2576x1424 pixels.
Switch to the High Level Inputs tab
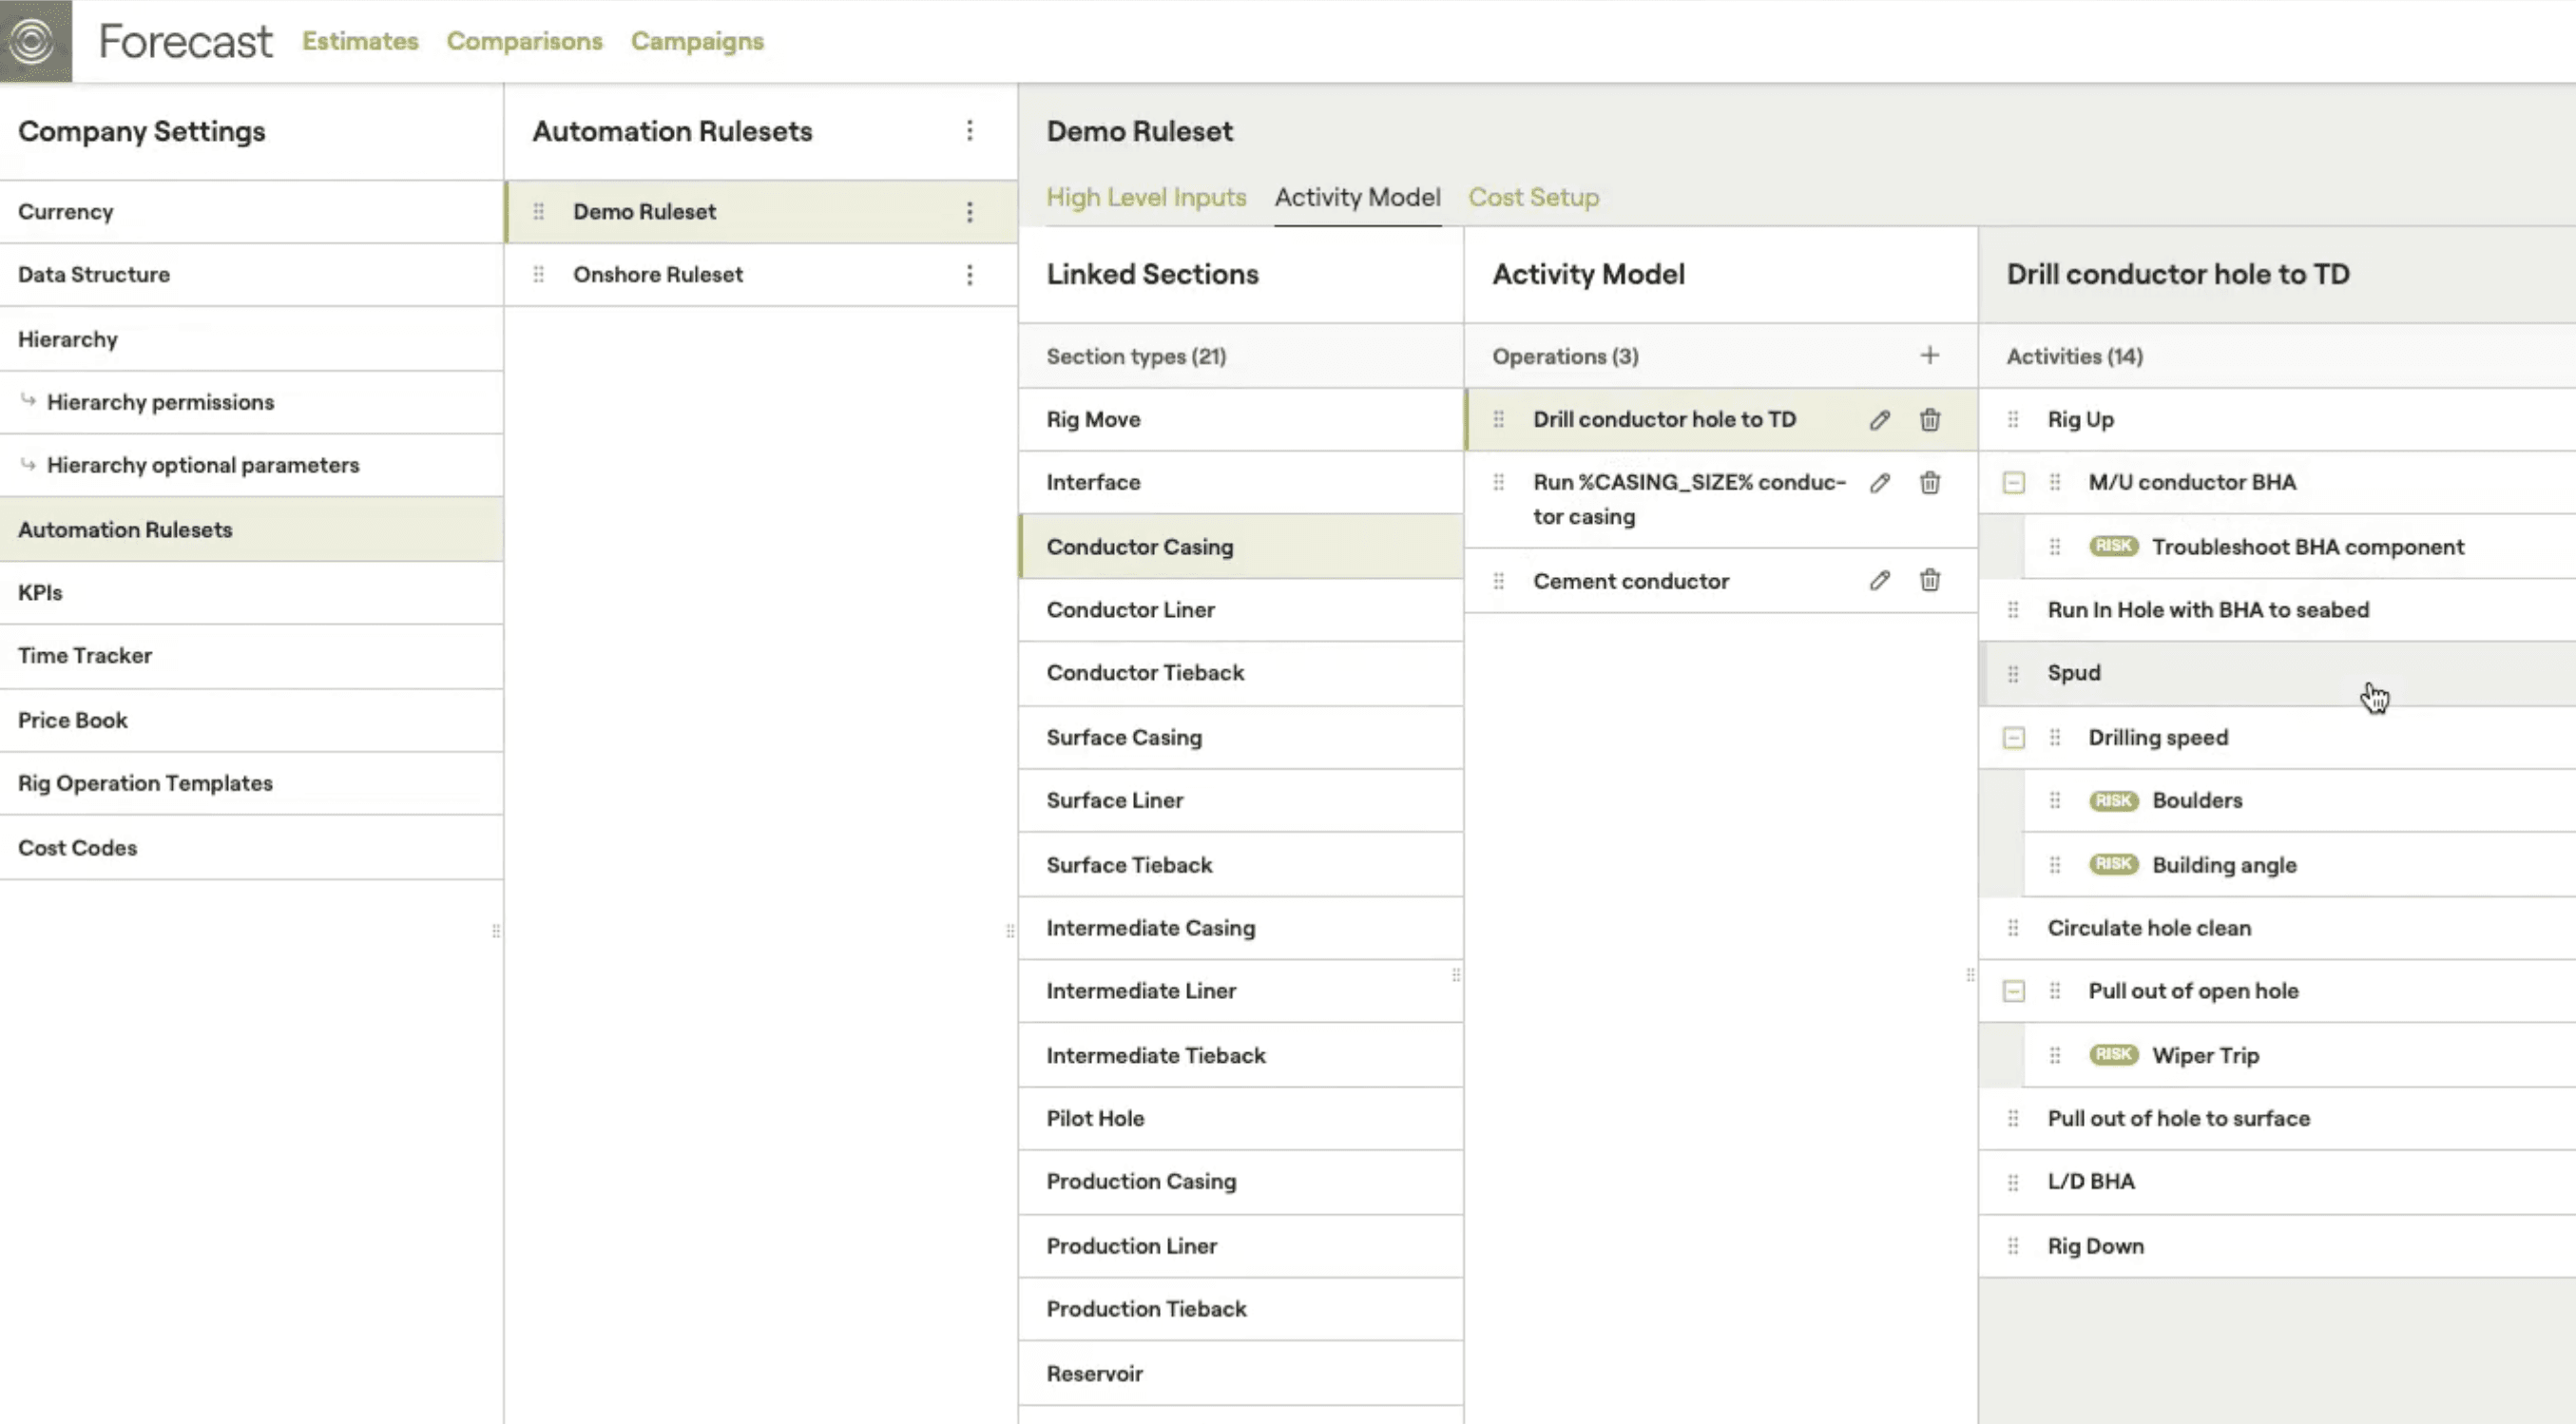coord(1146,197)
